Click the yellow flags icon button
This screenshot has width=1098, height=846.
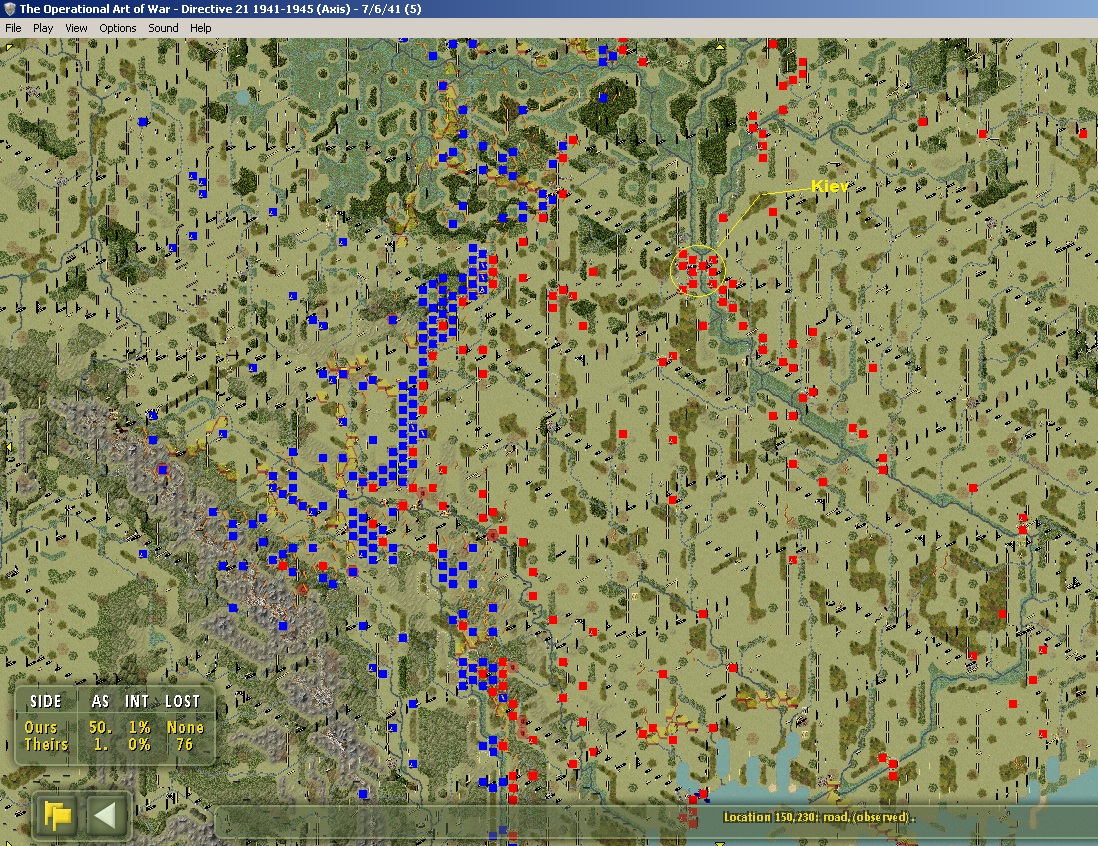point(57,815)
